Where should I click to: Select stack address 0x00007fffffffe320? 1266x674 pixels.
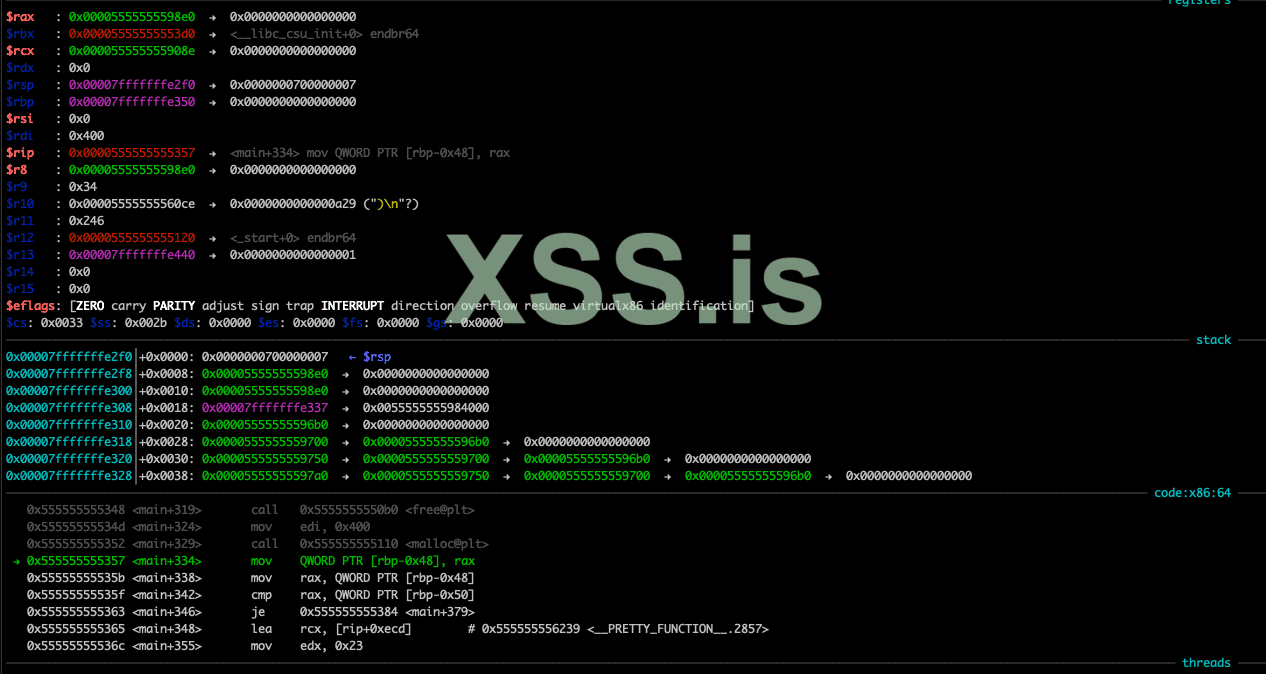click(x=69, y=459)
